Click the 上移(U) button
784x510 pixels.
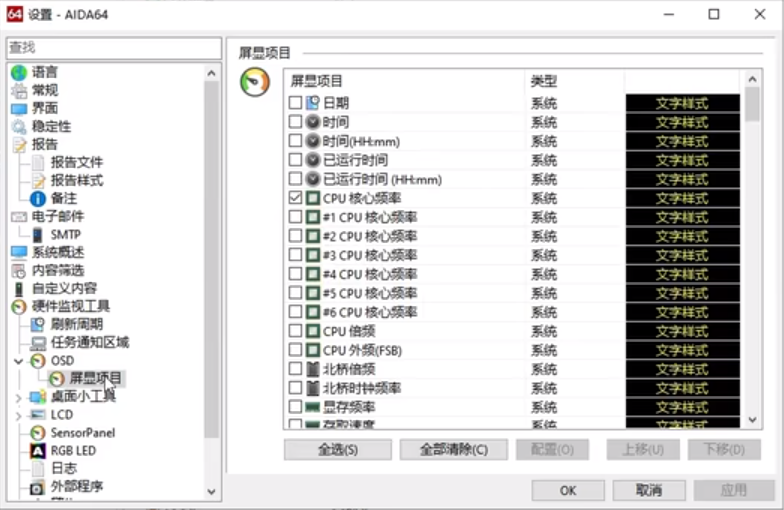[x=643, y=450]
